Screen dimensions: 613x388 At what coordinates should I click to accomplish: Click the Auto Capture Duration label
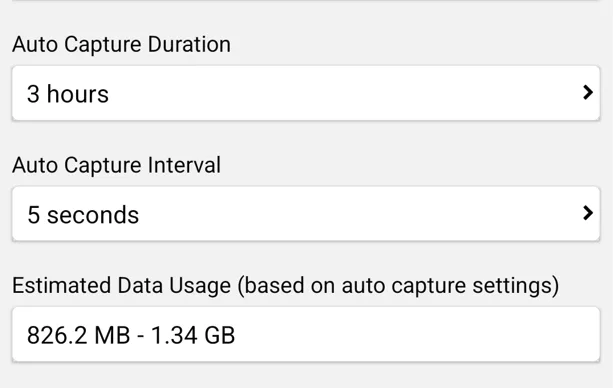121,44
